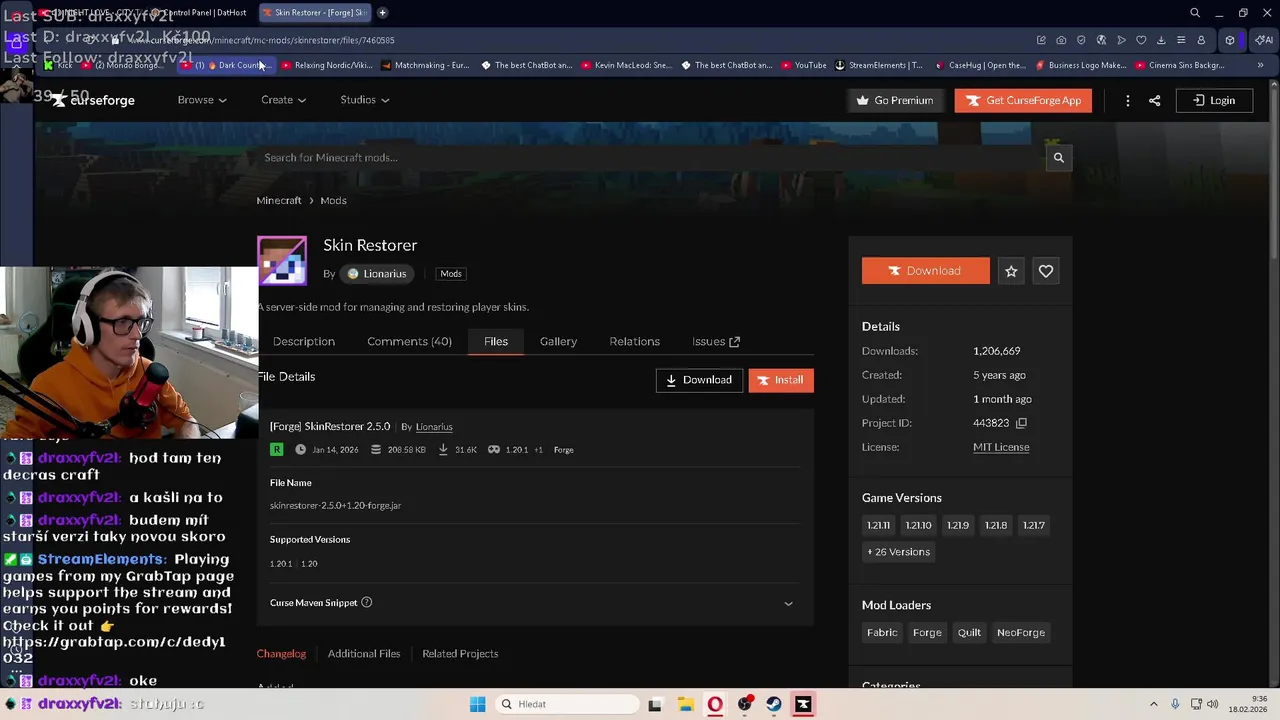This screenshot has width=1280, height=720.
Task: Click the Mods category tag
Action: tap(451, 274)
